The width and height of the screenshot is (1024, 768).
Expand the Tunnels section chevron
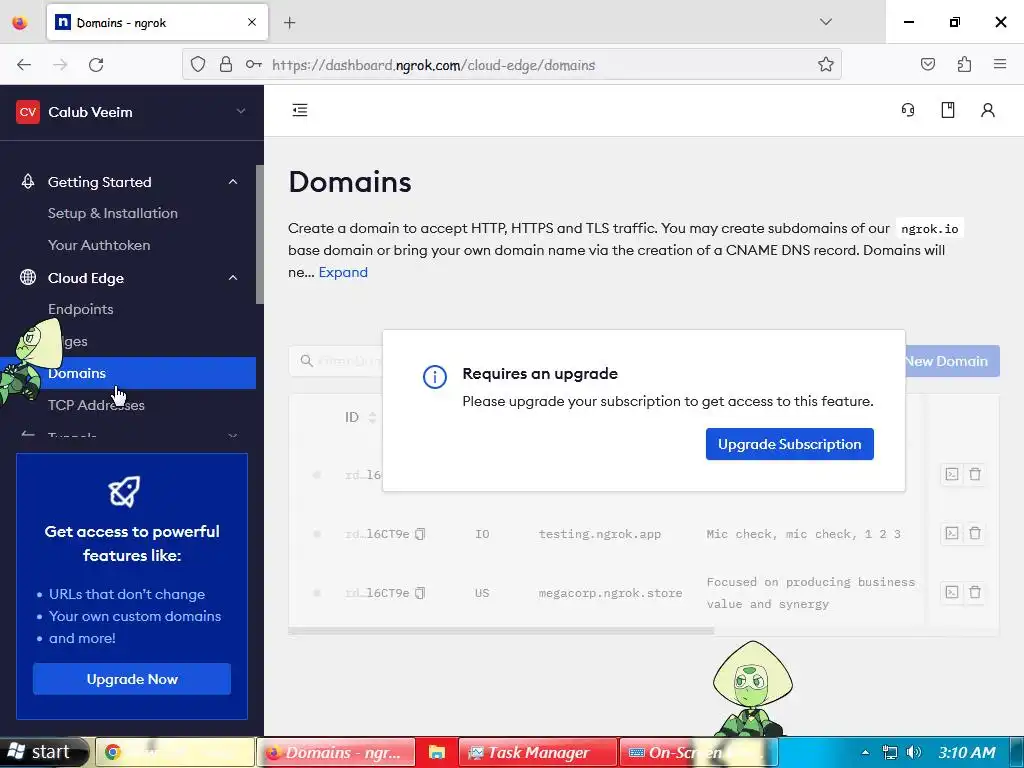point(232,435)
